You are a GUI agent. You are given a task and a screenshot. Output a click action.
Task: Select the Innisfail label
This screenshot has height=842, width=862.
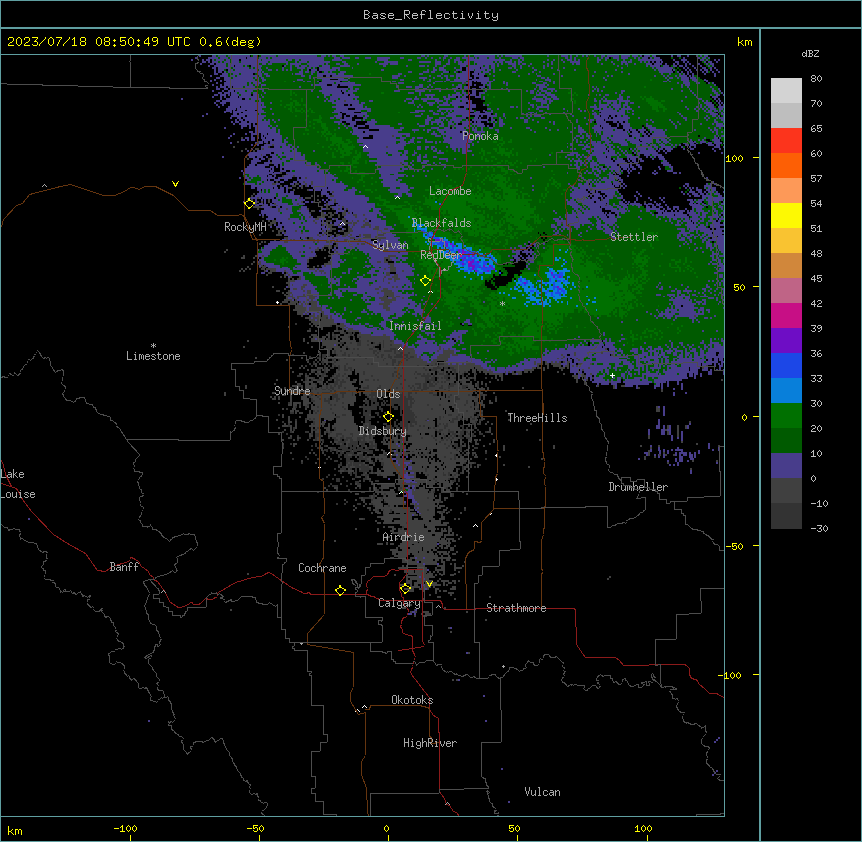click(415, 326)
